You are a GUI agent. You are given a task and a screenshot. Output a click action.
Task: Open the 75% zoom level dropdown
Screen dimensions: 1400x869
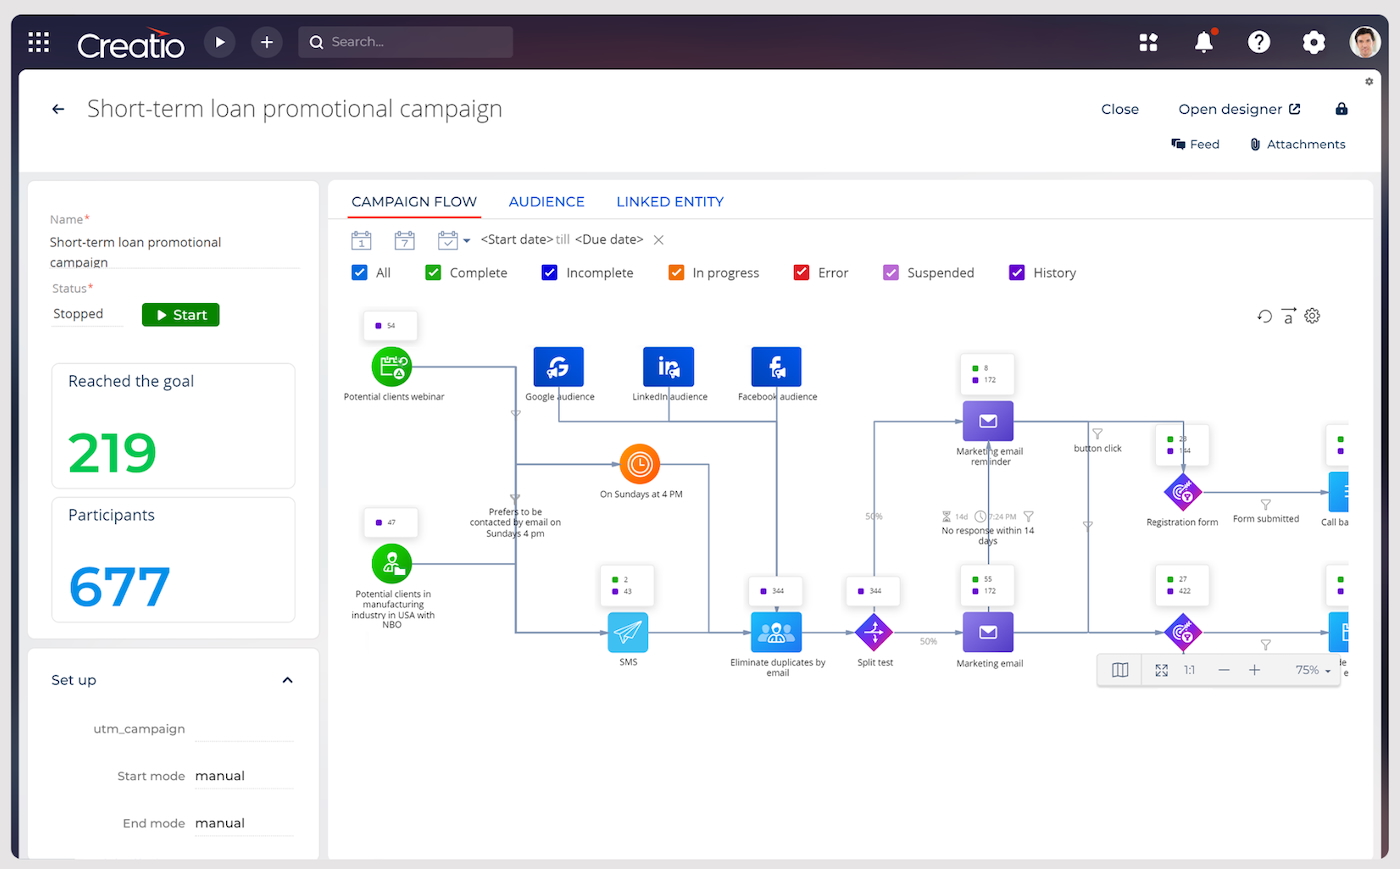pos(1313,670)
